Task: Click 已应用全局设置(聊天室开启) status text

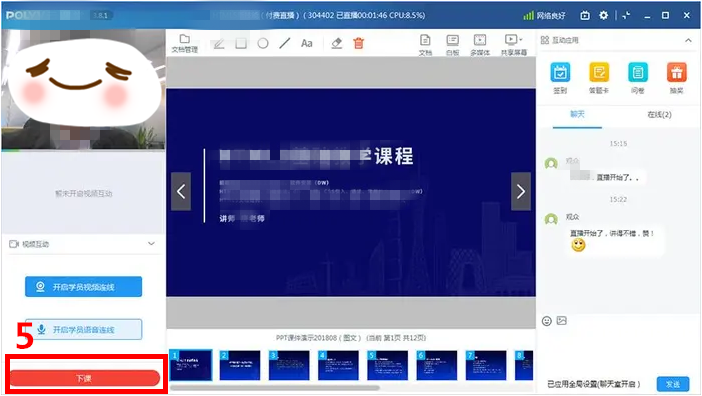Action: (x=594, y=384)
